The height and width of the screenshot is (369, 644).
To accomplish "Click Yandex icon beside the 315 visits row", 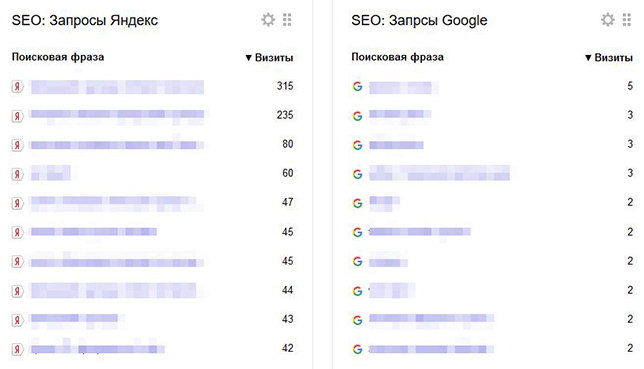I will [x=17, y=87].
